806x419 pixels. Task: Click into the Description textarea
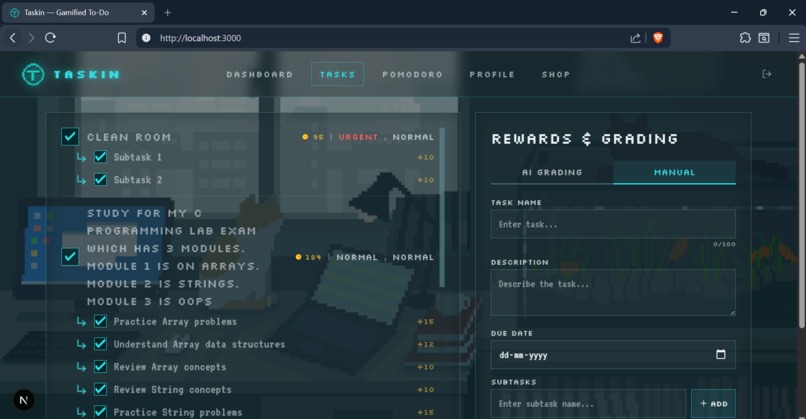[613, 293]
